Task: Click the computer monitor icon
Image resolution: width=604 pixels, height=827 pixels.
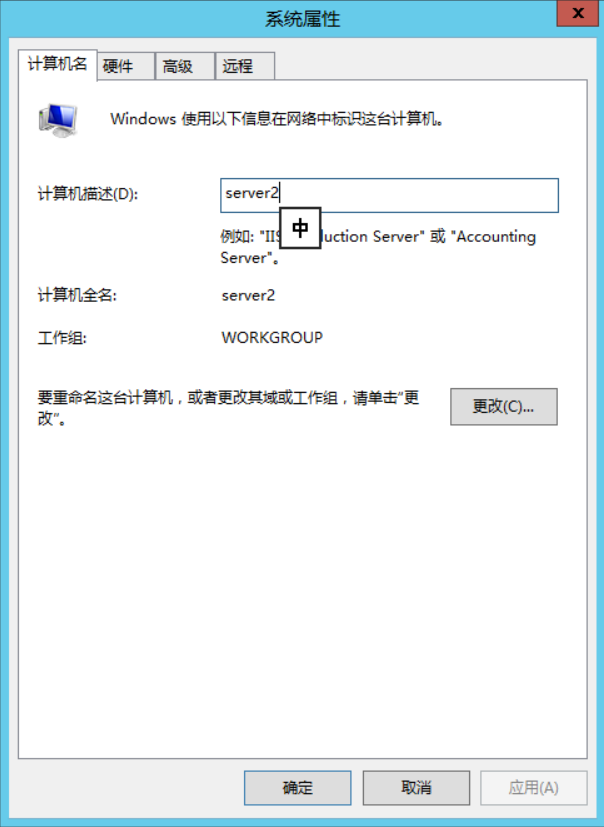Action: (58, 121)
